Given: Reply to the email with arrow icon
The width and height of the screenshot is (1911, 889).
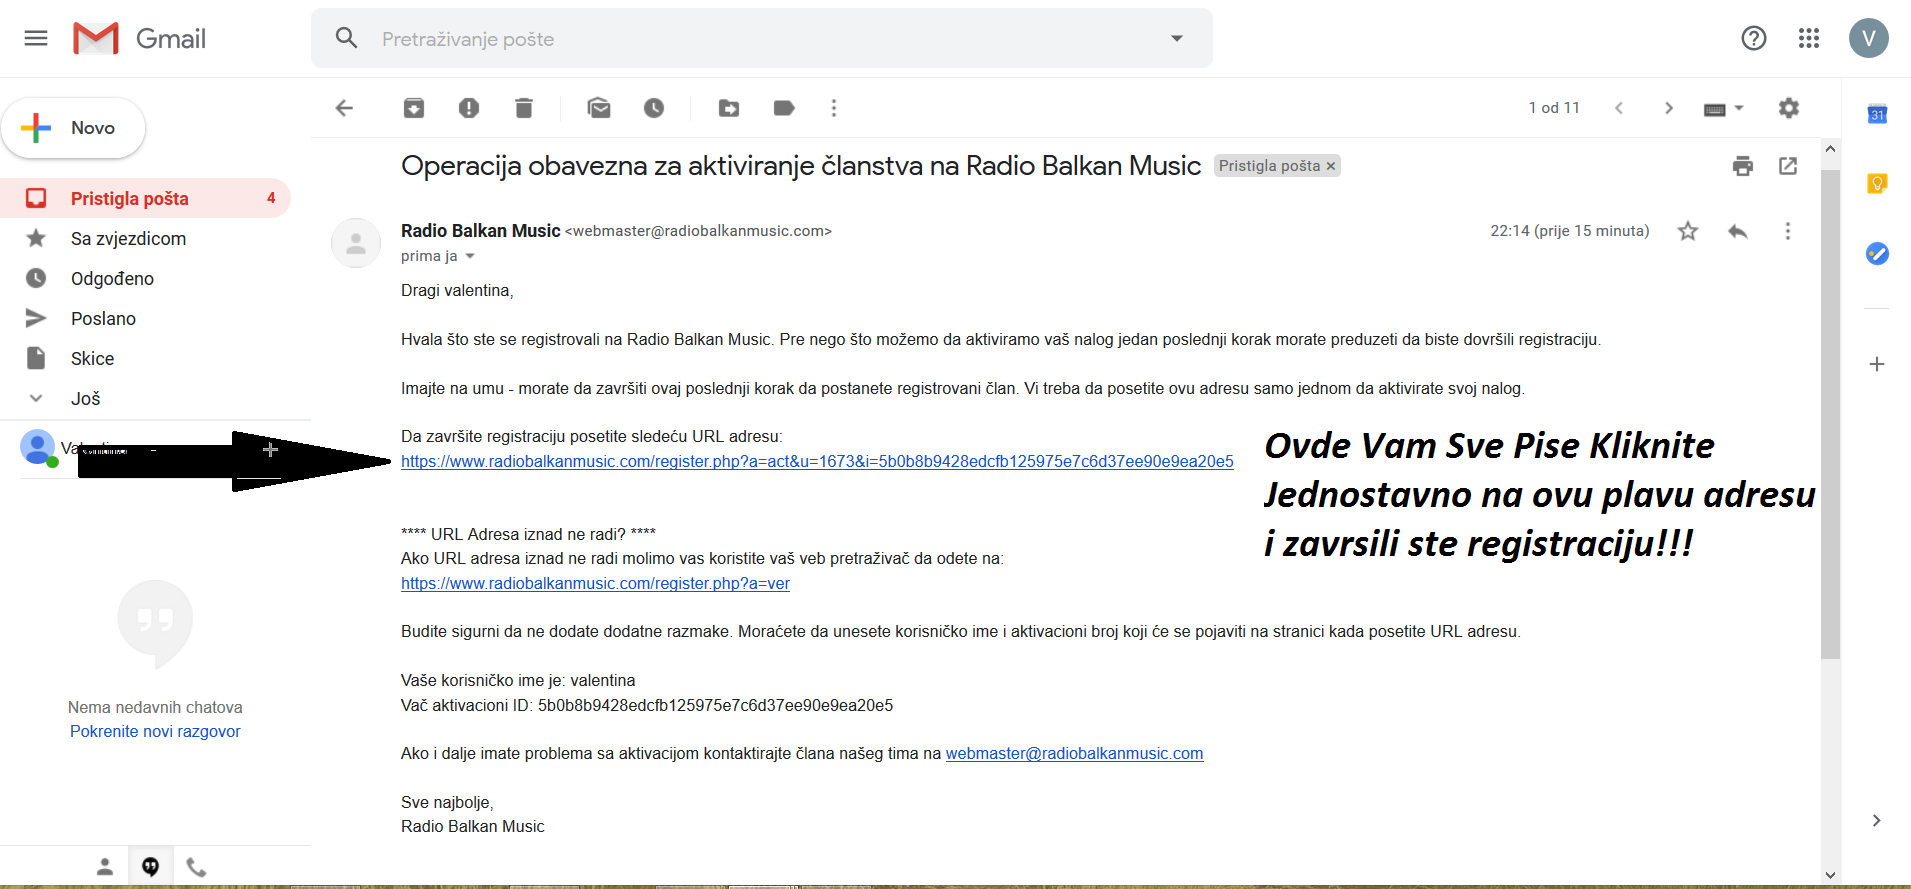Looking at the screenshot, I should [1738, 231].
